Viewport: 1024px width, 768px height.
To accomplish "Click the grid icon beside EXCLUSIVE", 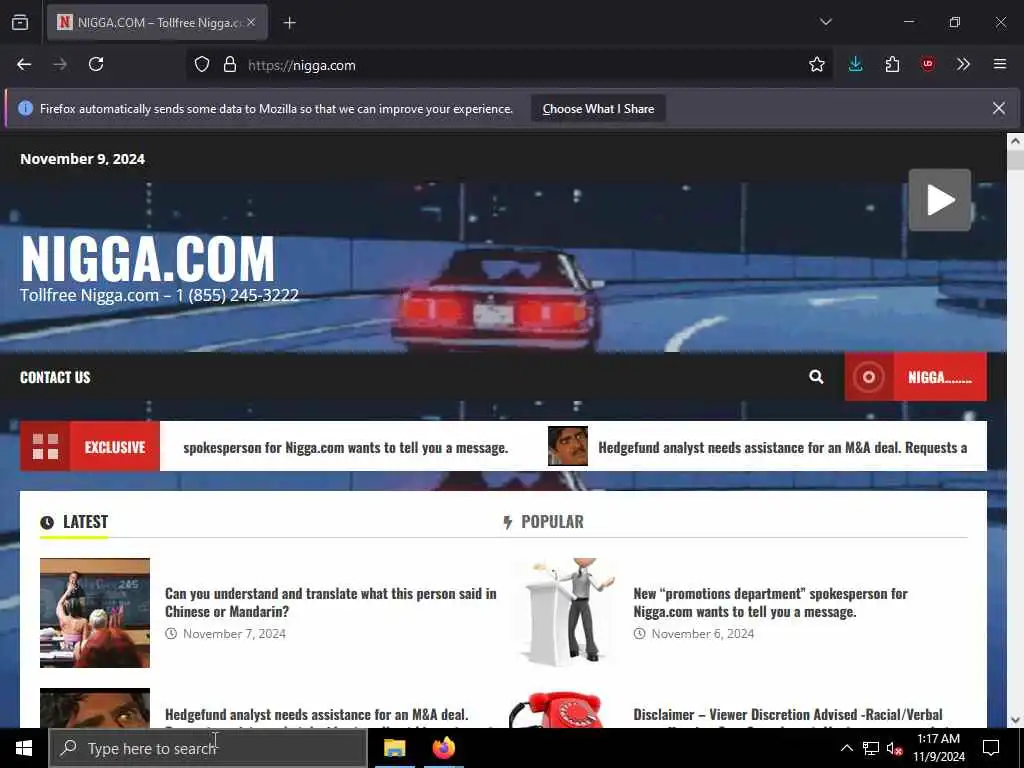I will pyautogui.click(x=45, y=447).
